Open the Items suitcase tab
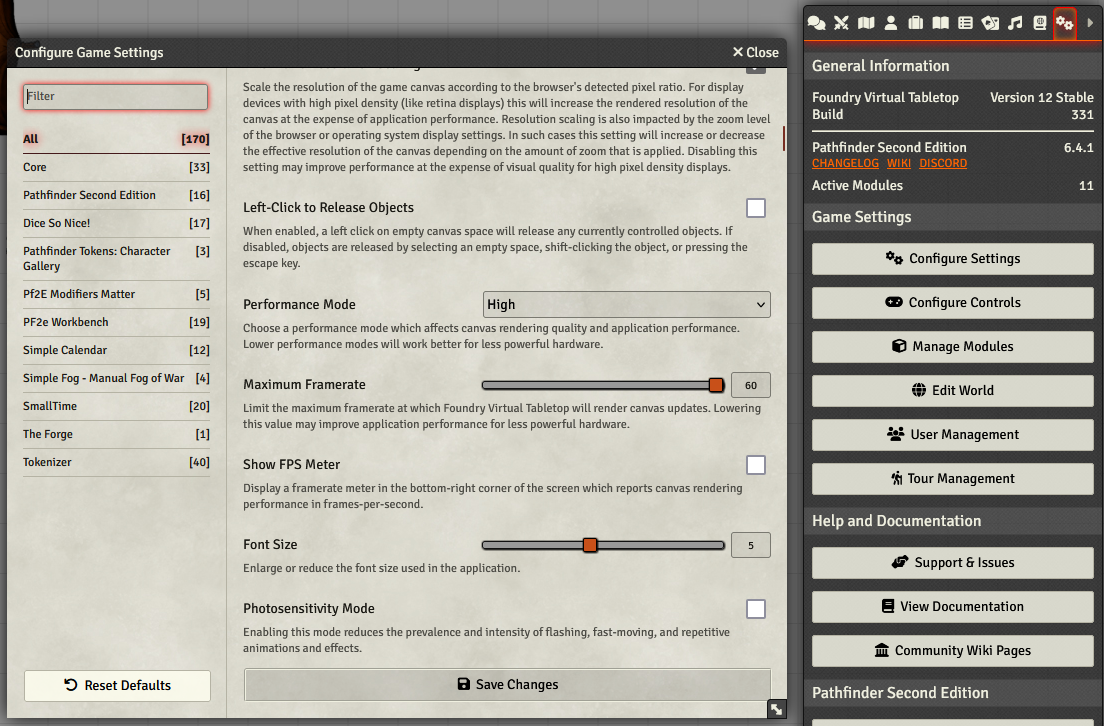Viewport: 1104px width, 726px height. 915,23
